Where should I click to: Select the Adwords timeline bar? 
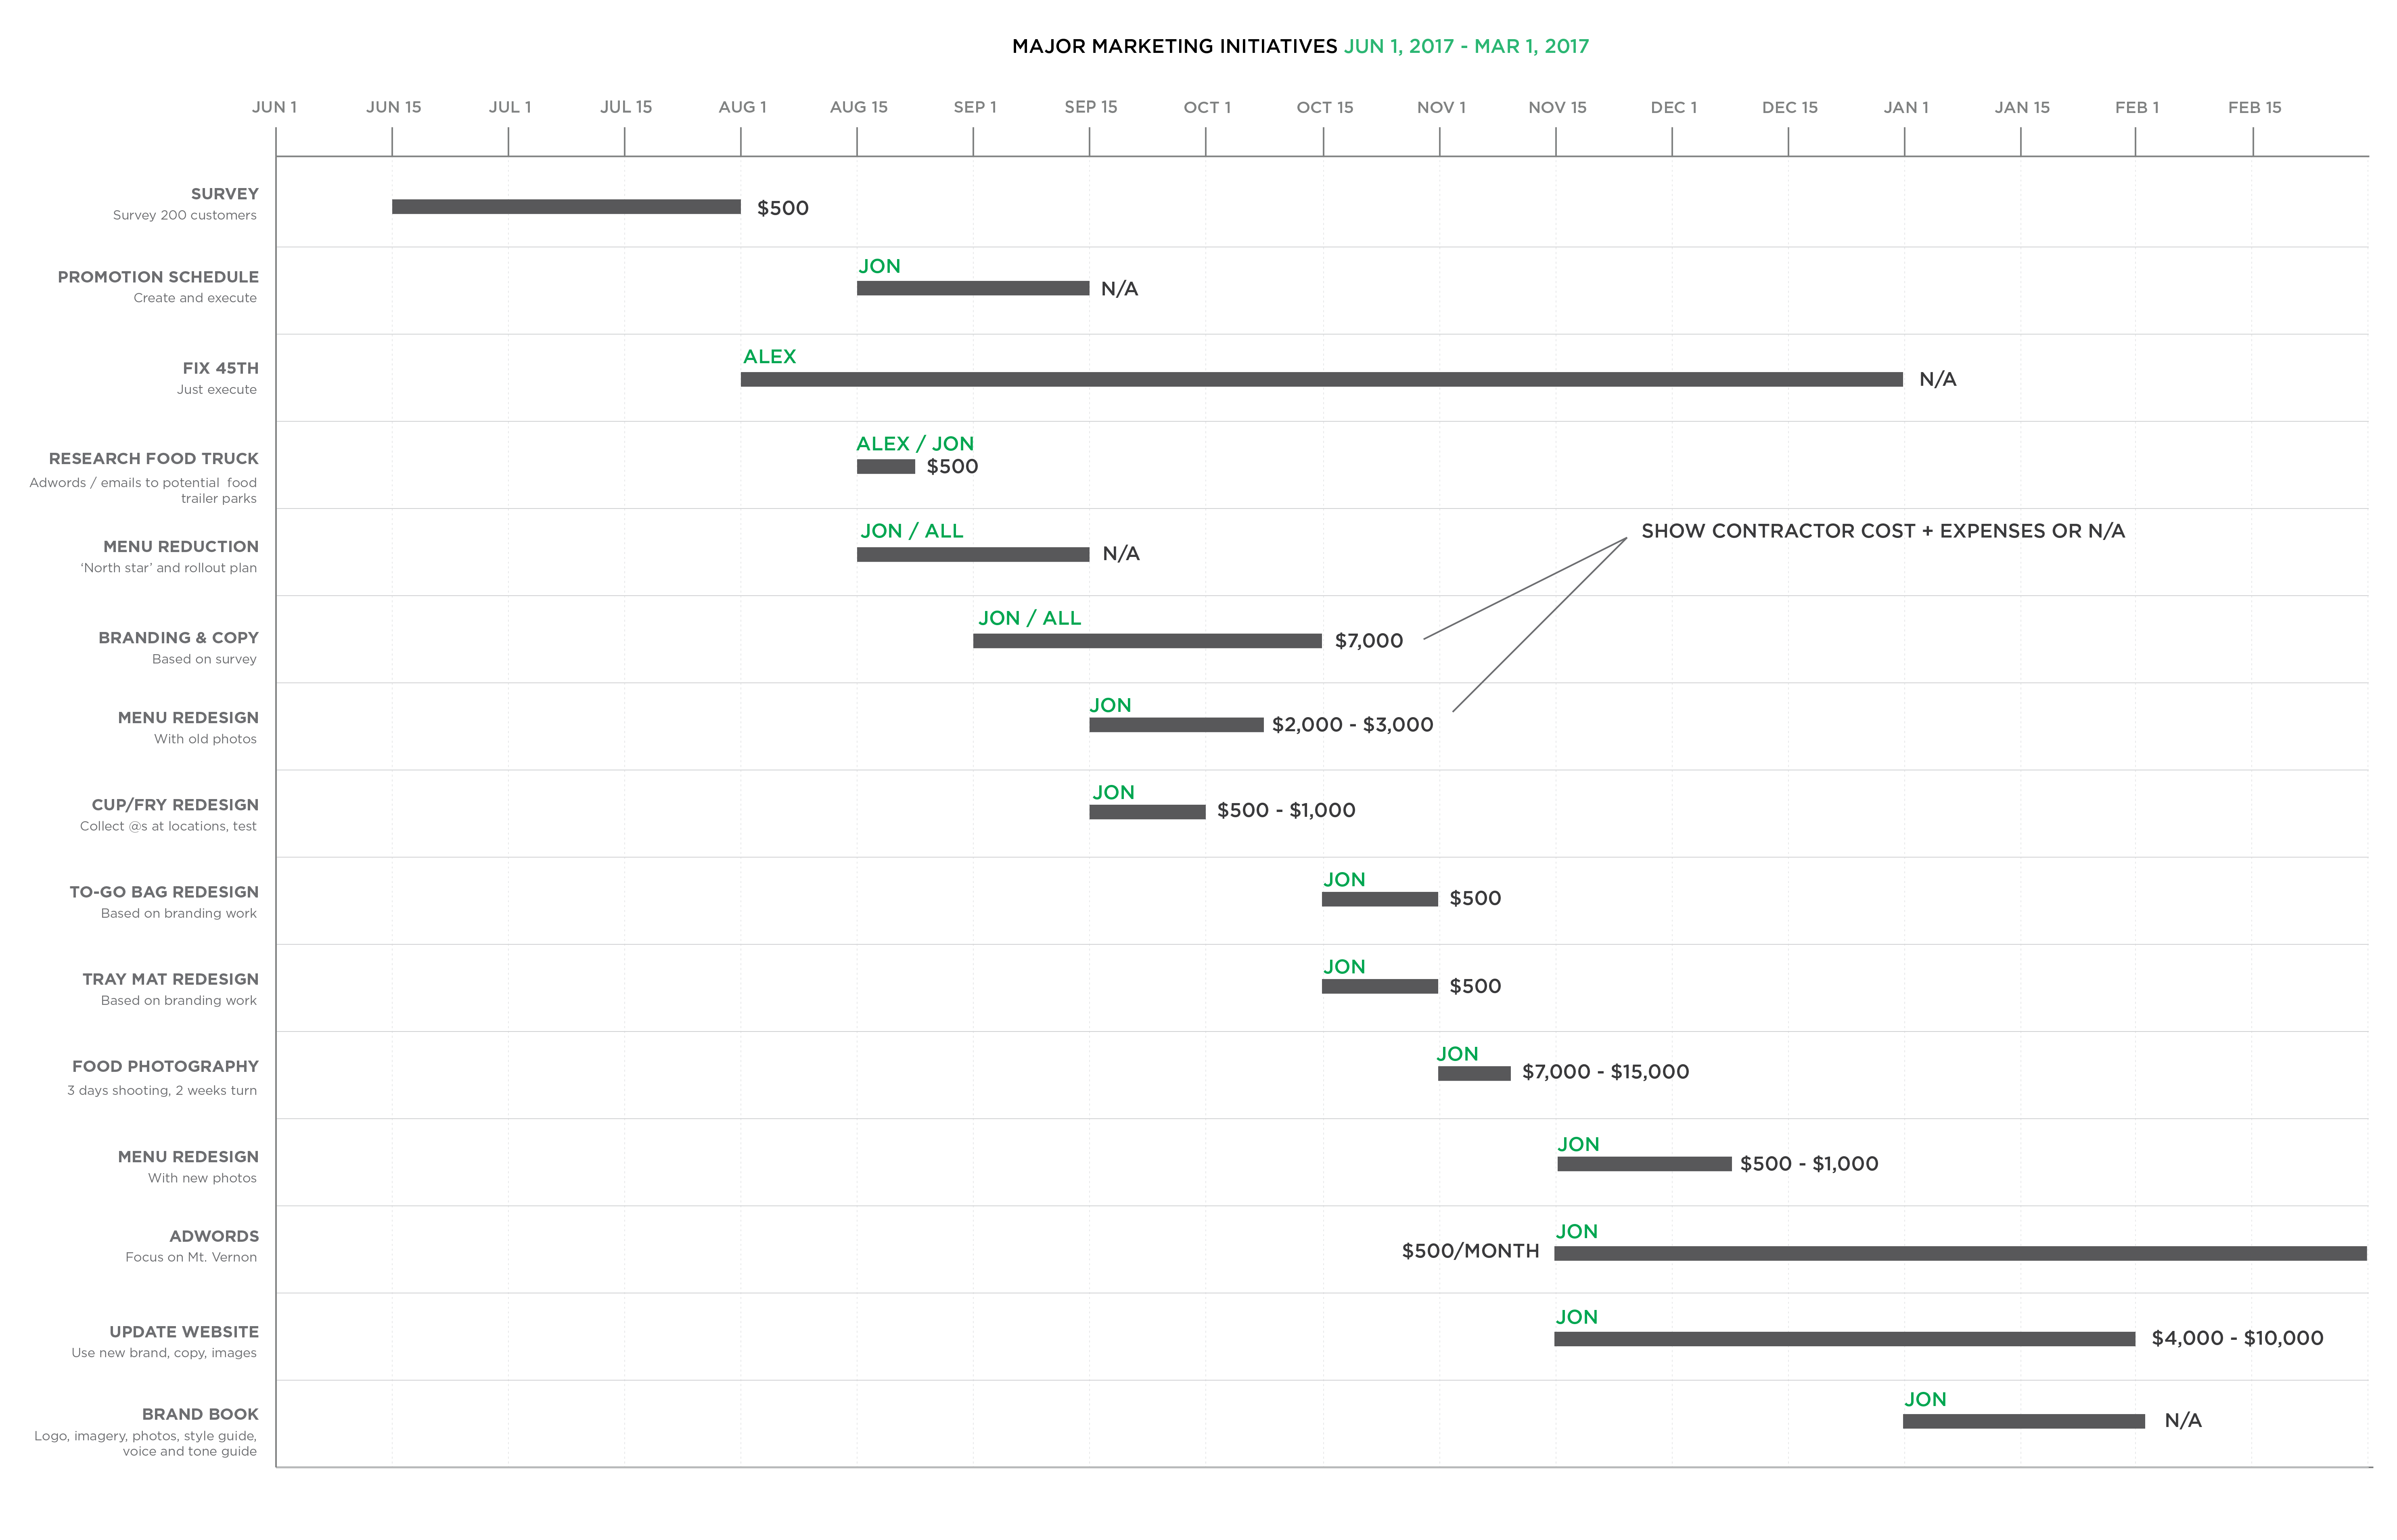(1960, 1253)
